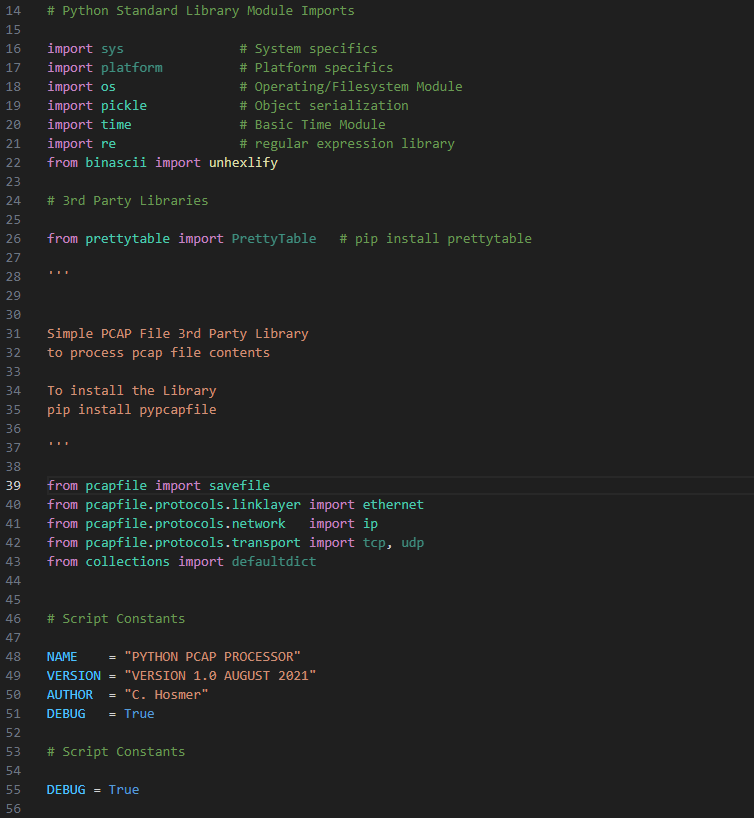Click 'True' value on line 55

124,790
